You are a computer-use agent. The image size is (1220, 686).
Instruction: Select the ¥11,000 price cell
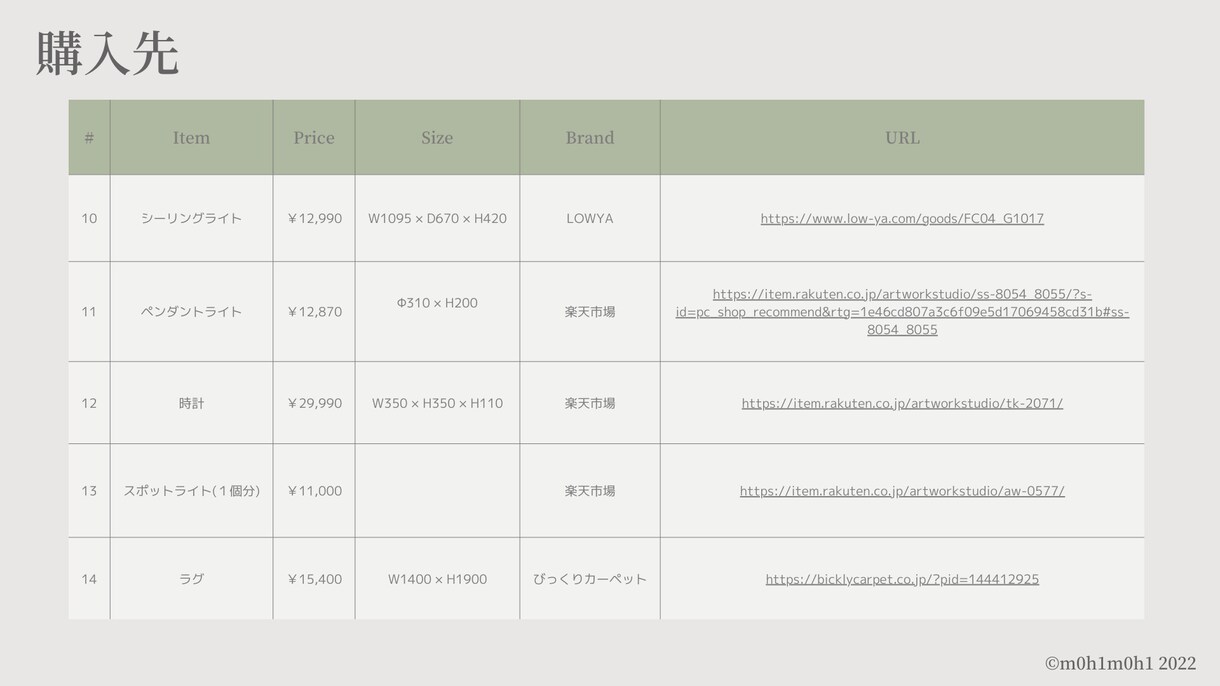[314, 491]
